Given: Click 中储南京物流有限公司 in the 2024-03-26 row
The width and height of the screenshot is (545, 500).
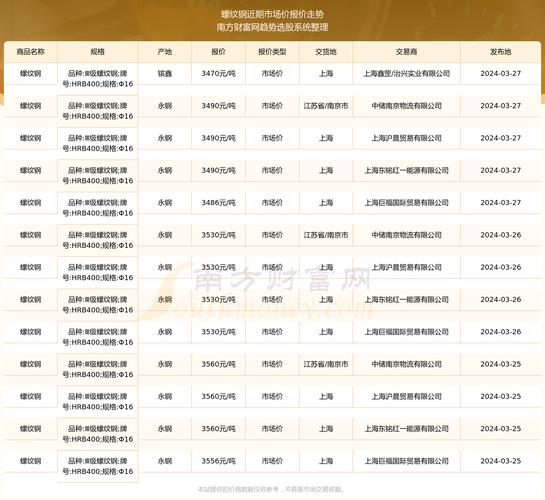Looking at the screenshot, I should coord(406,235).
